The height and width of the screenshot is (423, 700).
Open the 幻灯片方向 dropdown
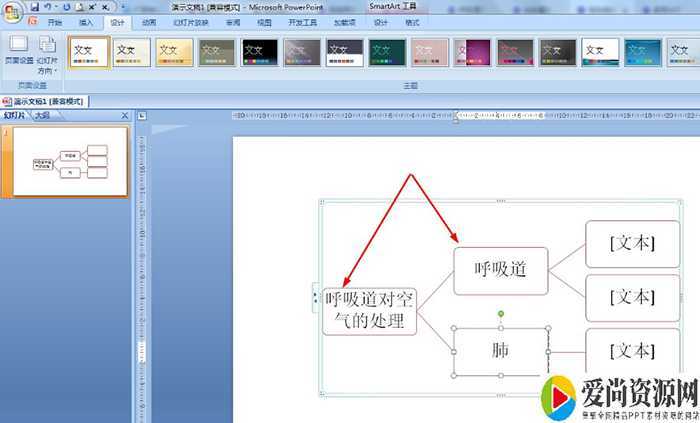click(x=47, y=58)
